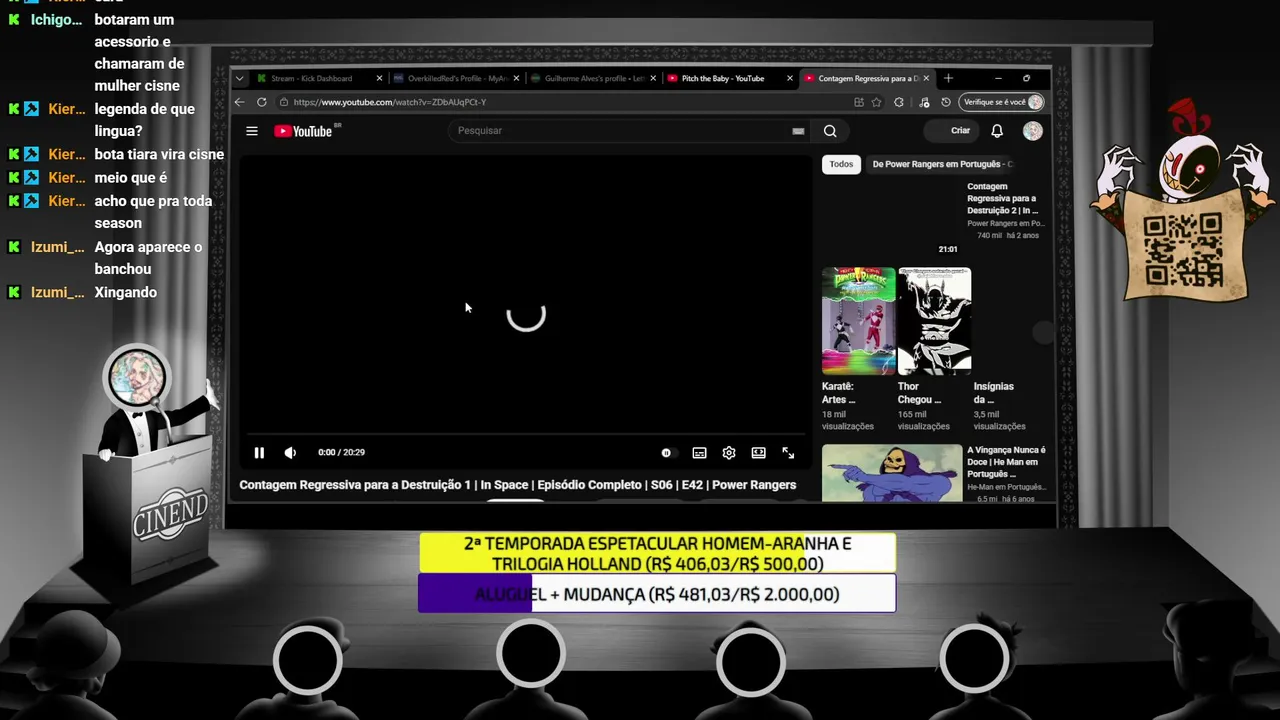Open the Karatê: Artes Short thumbnail
This screenshot has height=720, width=1280.
(x=859, y=321)
